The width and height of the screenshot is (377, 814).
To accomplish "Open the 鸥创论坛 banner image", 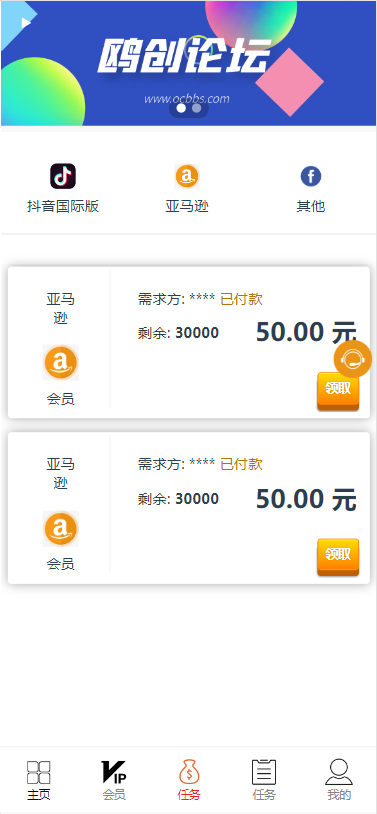I will [188, 63].
